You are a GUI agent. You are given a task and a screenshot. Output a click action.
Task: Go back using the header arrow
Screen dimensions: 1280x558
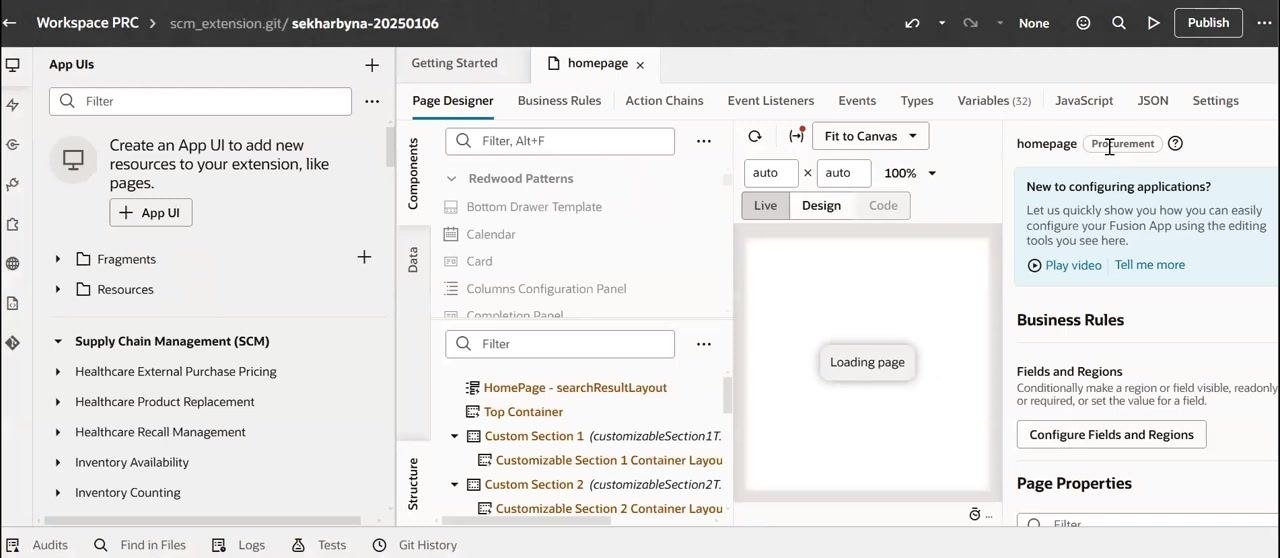pos(10,22)
